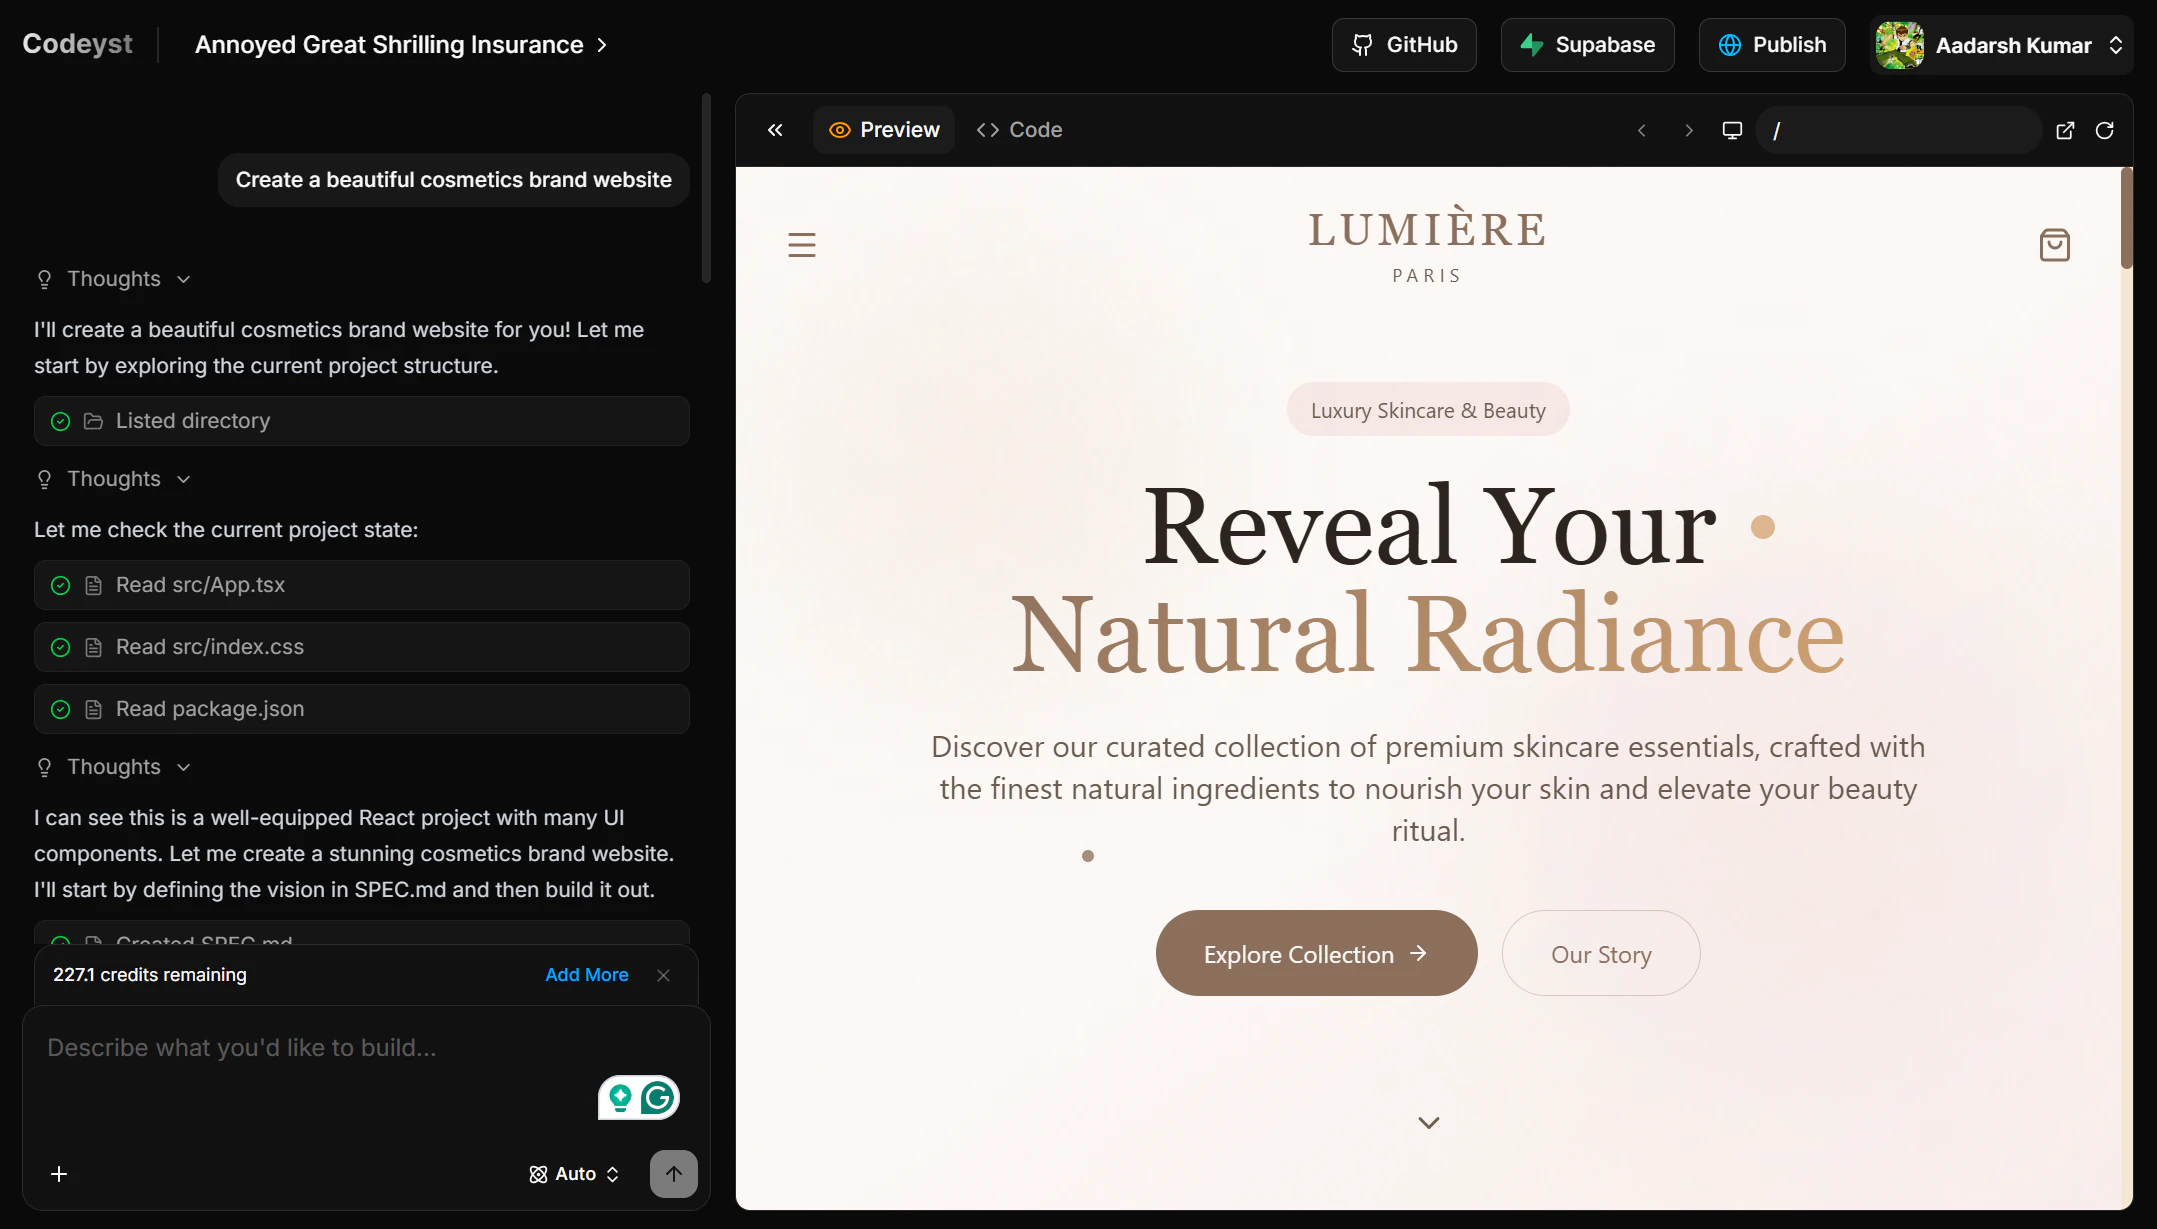
Task: Click the refresh preview icon
Action: coord(2105,131)
